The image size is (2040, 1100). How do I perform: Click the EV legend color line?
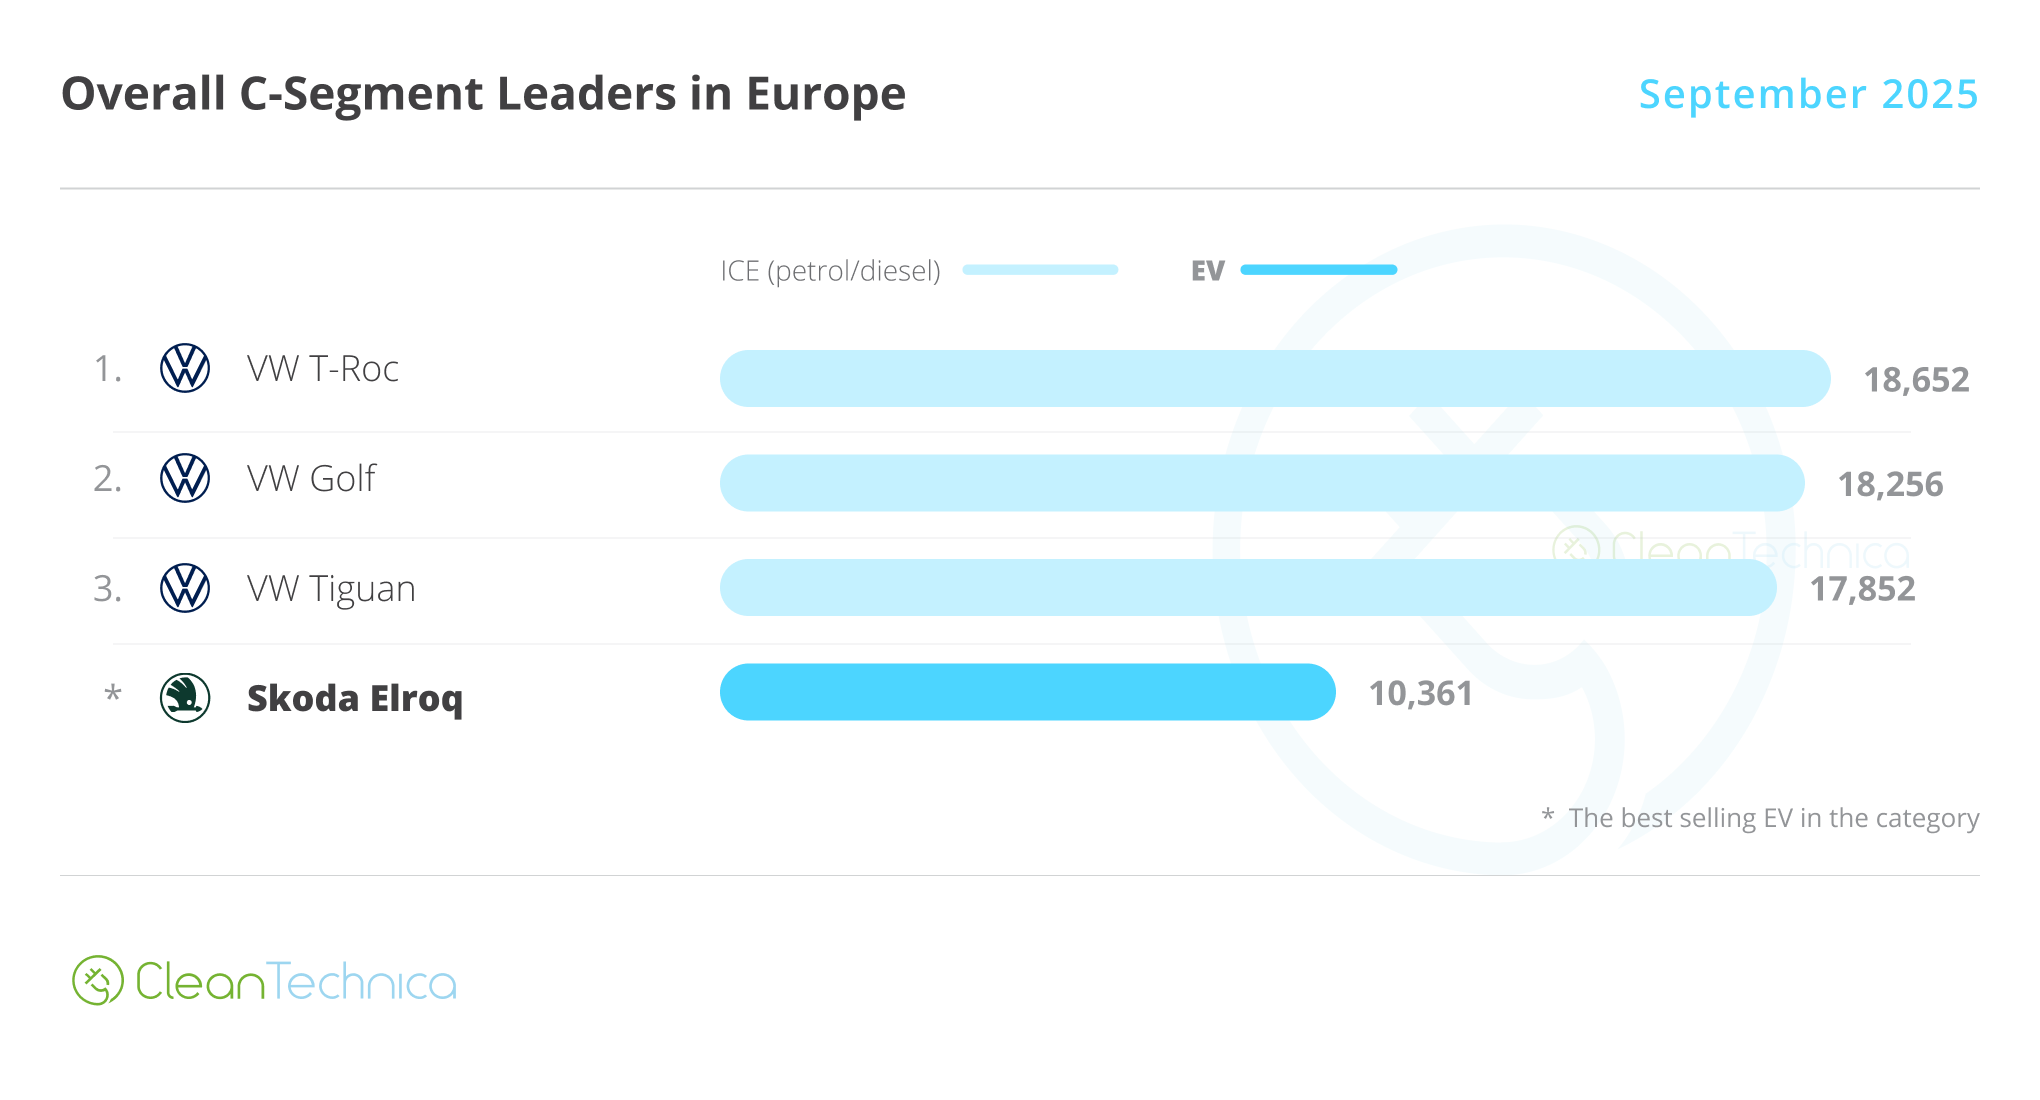tap(1318, 270)
